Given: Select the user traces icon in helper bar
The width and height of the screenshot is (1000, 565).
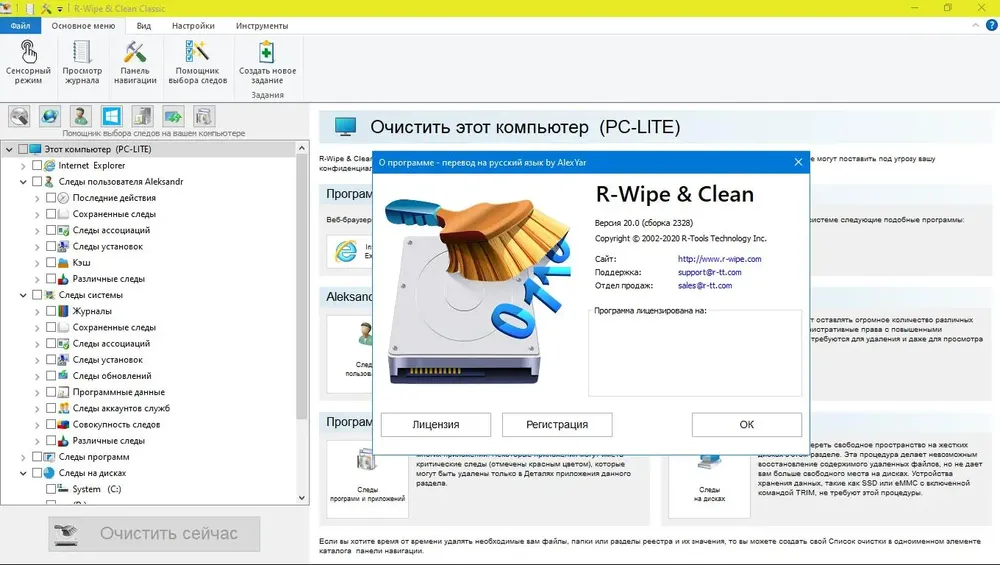Looking at the screenshot, I should (x=80, y=117).
